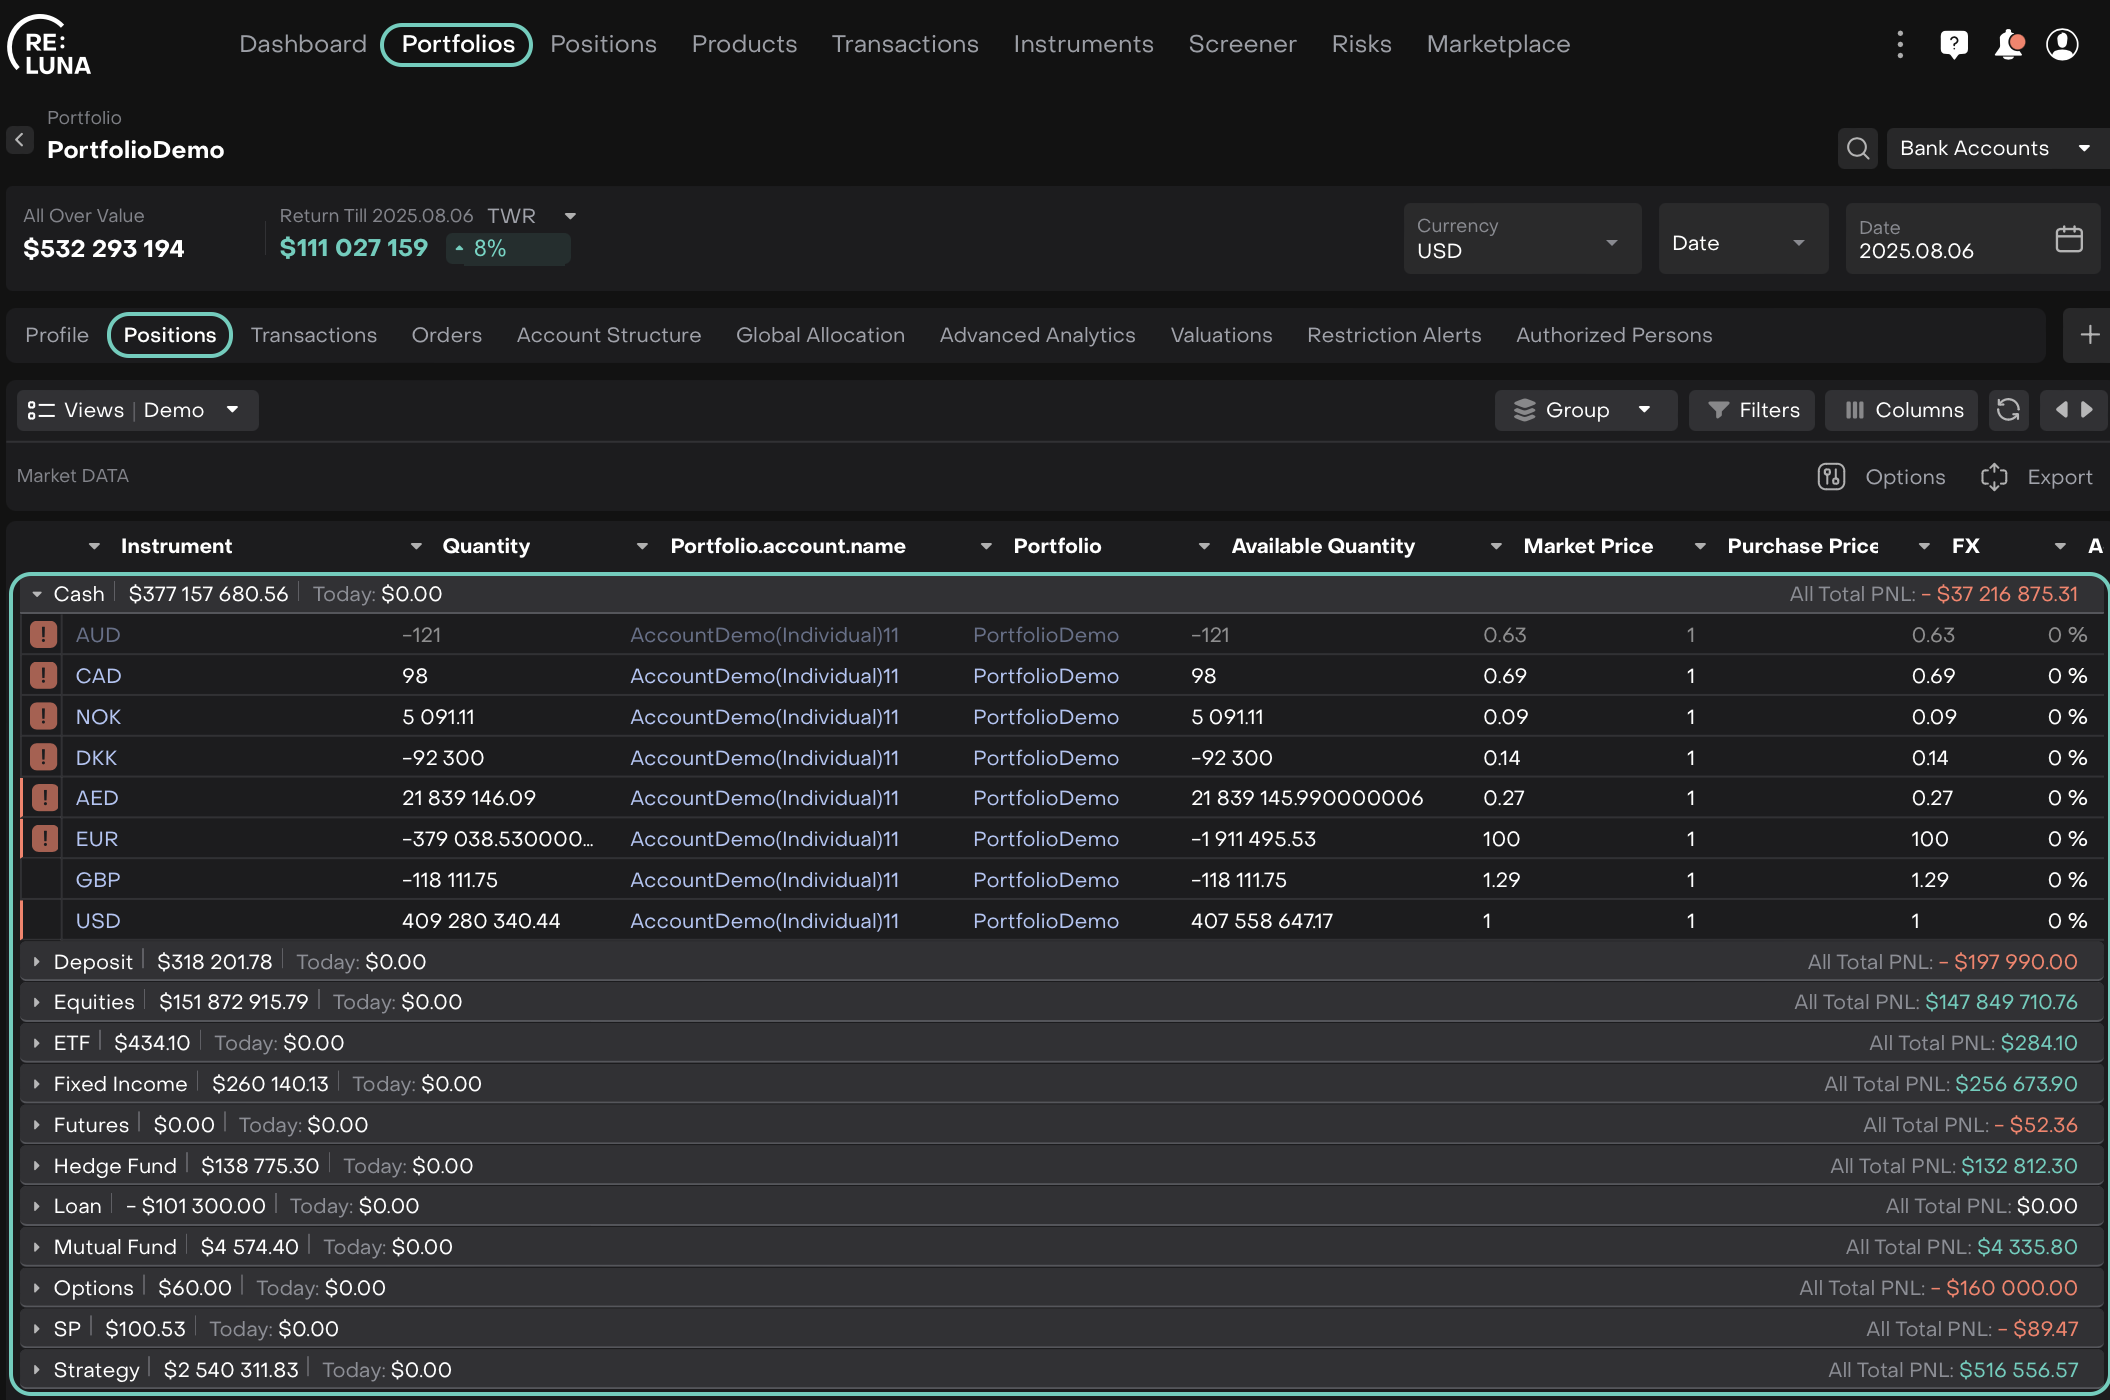
Task: Expand the Fixed Income group
Action: coord(37,1084)
